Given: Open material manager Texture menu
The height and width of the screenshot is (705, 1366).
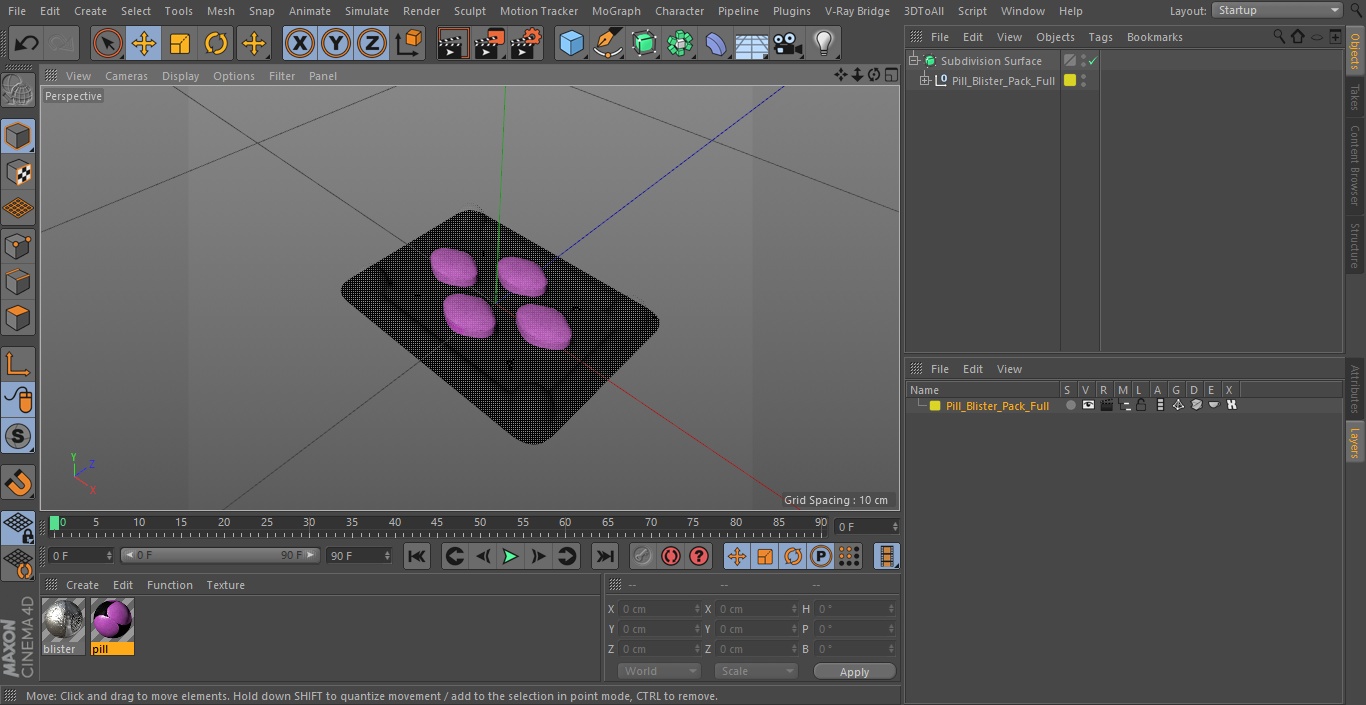Looking at the screenshot, I should pos(225,585).
